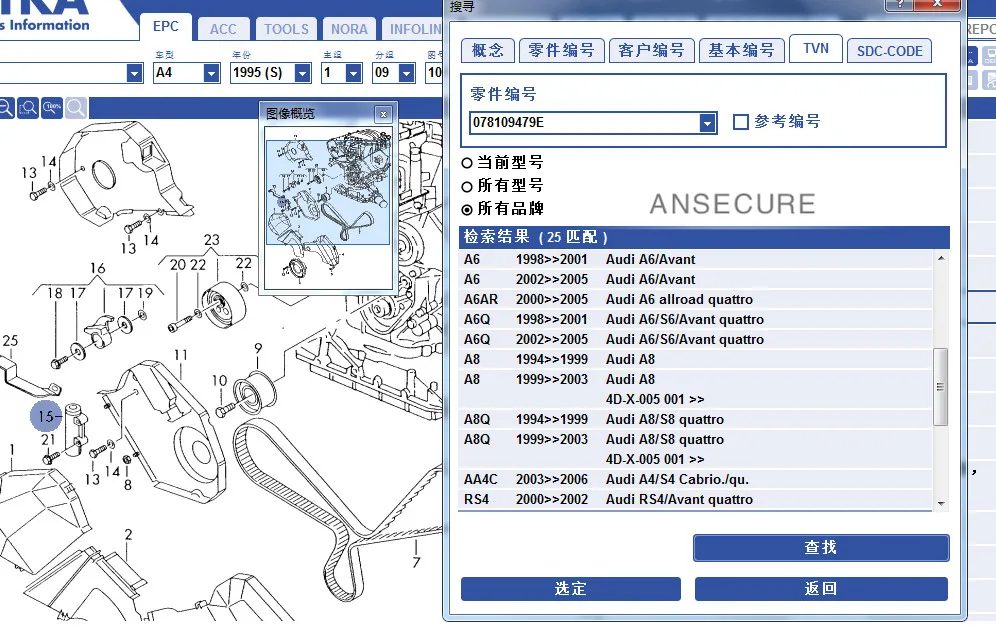Click the results scrollbar up arrow

(941, 258)
